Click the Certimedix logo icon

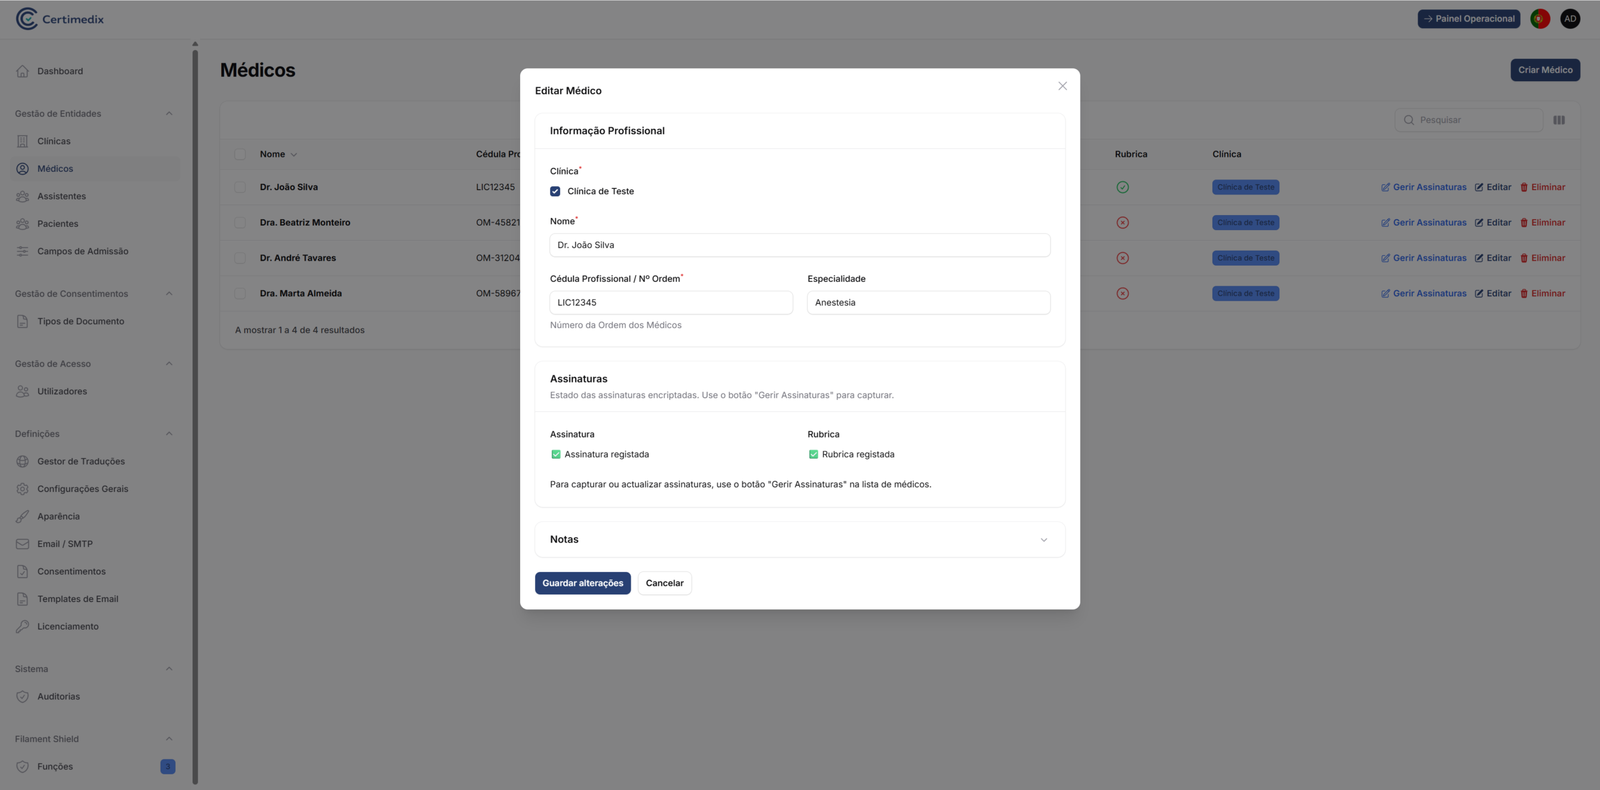pyautogui.click(x=26, y=19)
